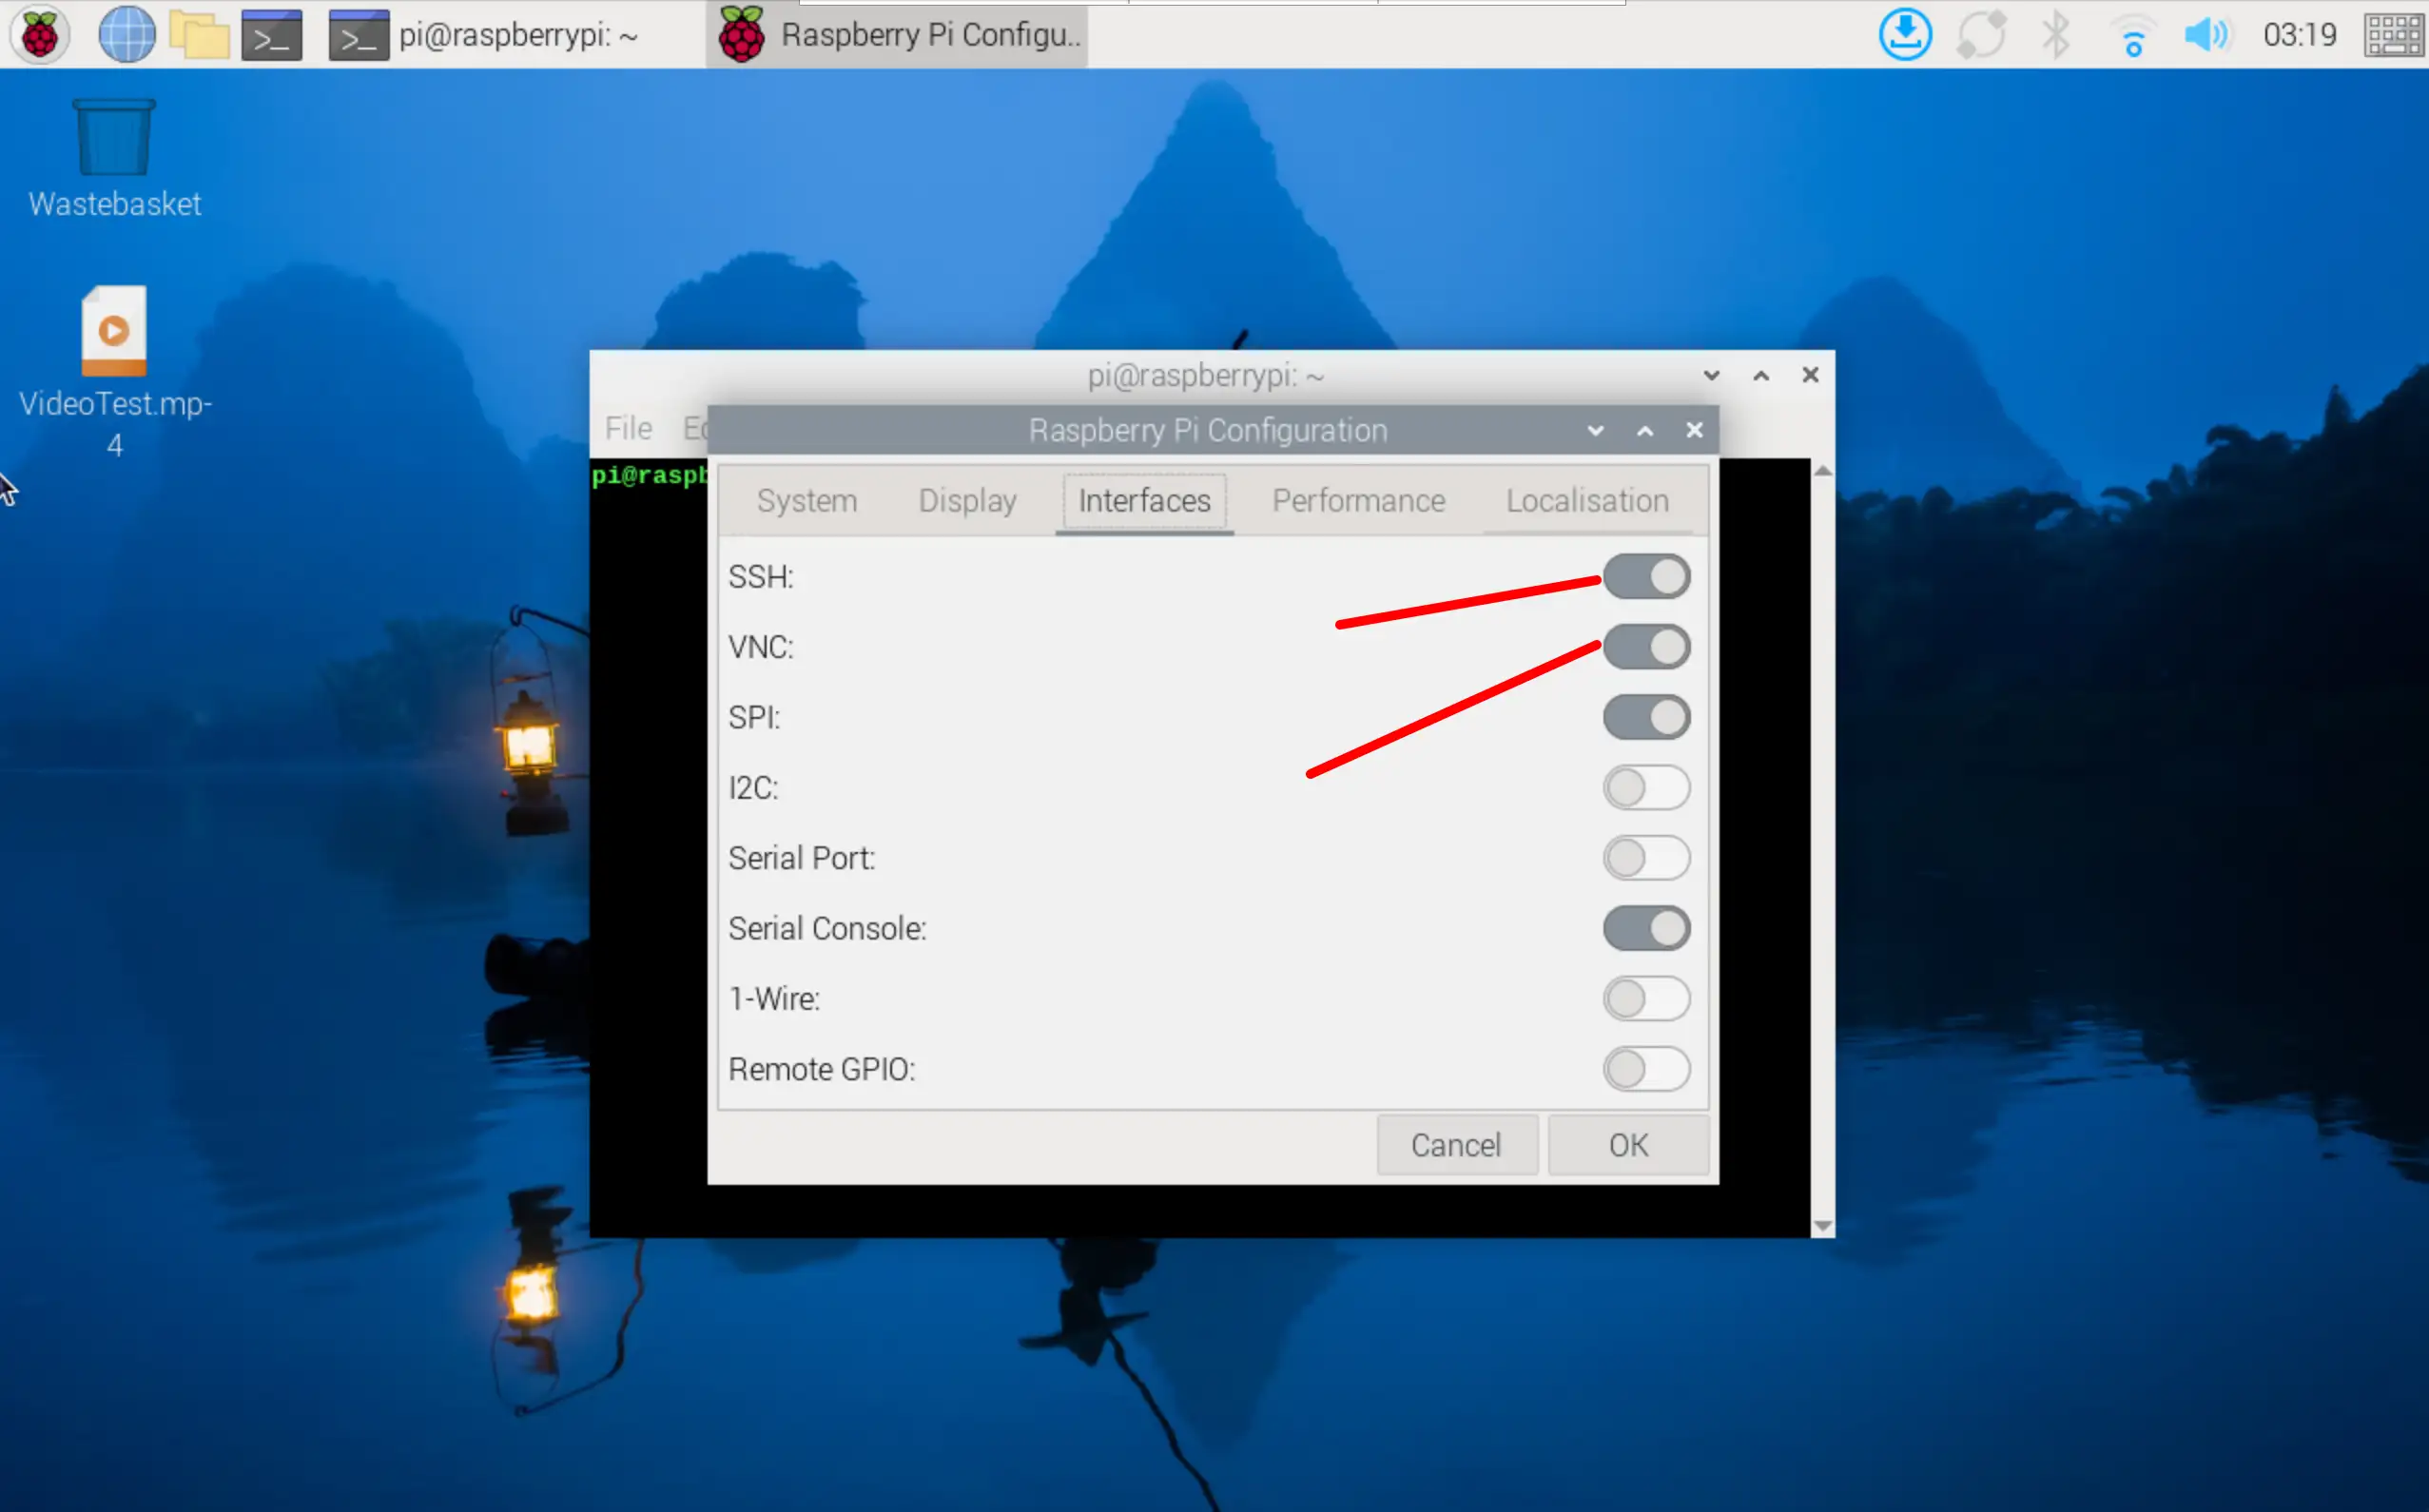2429x1512 pixels.
Task: Select the Interfaces tab
Action: [1144, 500]
